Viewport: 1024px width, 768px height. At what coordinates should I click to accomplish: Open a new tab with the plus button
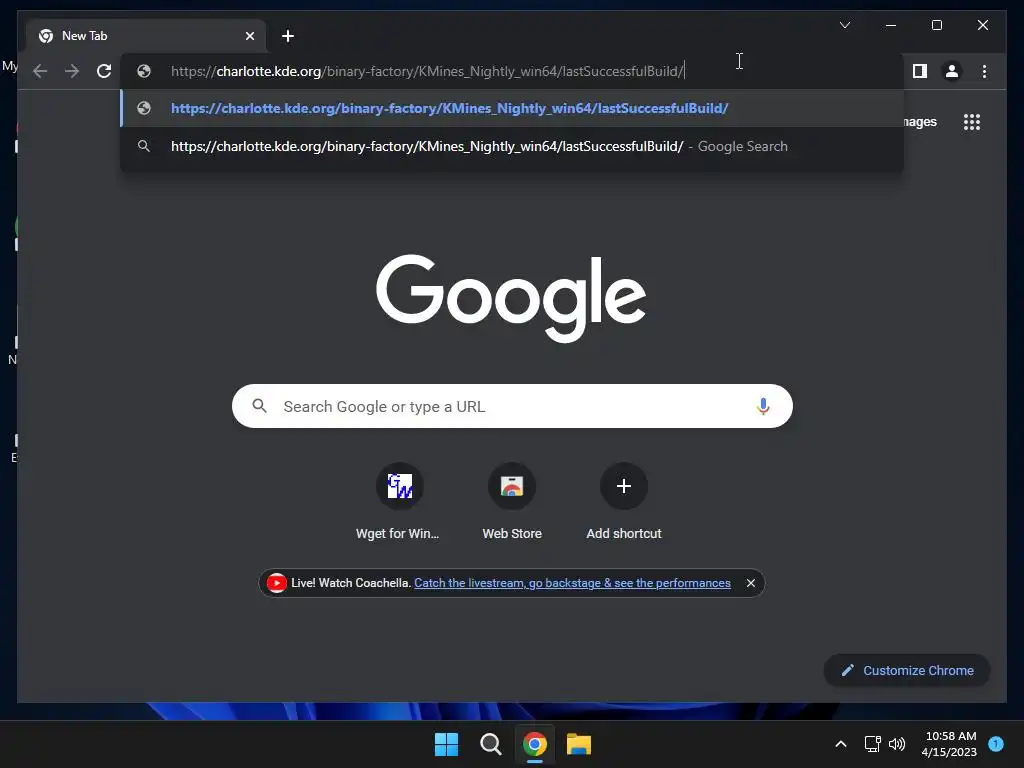coord(288,36)
